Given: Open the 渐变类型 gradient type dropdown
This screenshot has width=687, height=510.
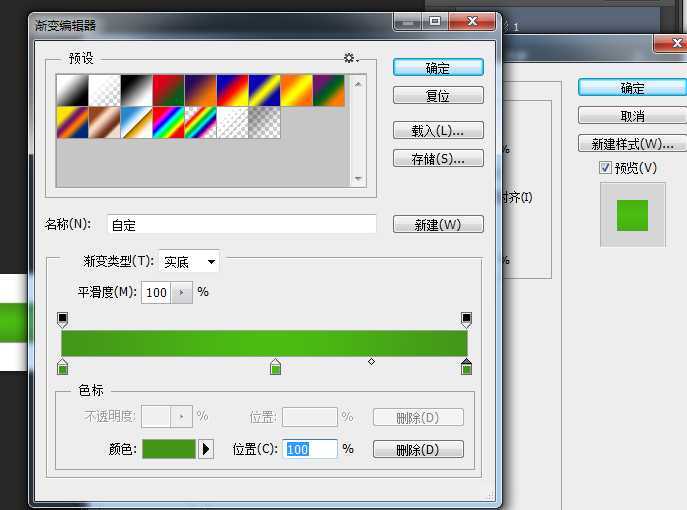Looking at the screenshot, I should (189, 262).
